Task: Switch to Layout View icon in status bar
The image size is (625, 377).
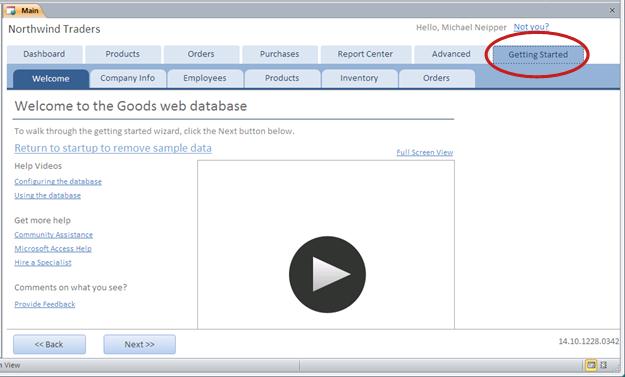Action: (x=603, y=365)
